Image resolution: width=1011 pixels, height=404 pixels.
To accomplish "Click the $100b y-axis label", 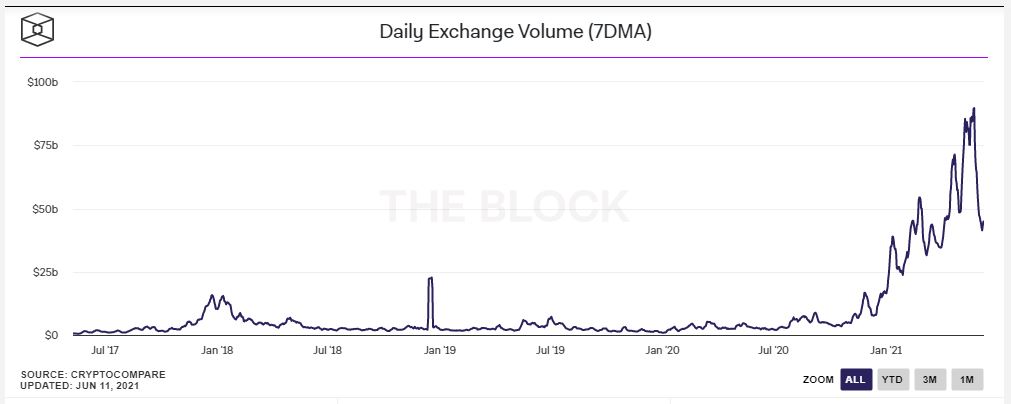I will click(43, 81).
